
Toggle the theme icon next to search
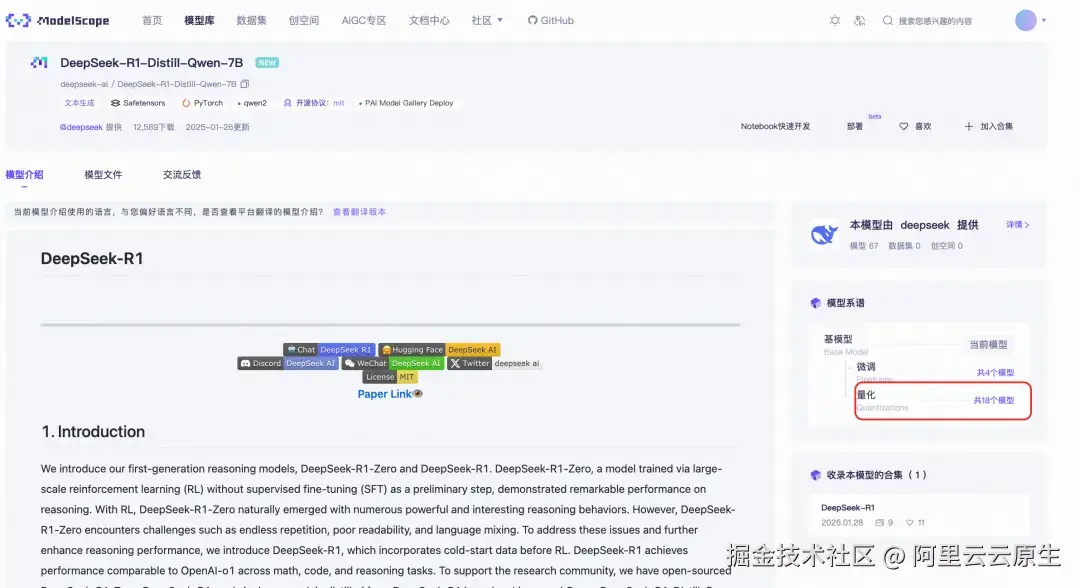[x=836, y=20]
